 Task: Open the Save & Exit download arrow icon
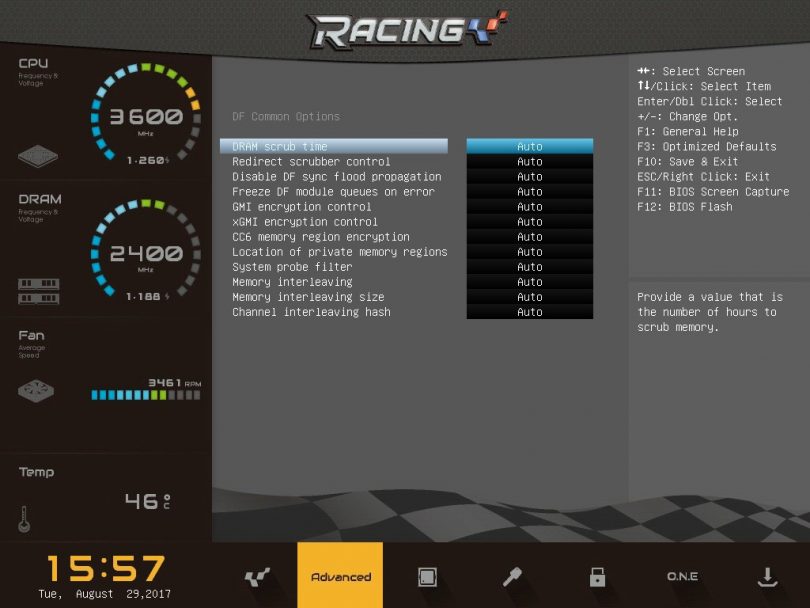tap(767, 577)
